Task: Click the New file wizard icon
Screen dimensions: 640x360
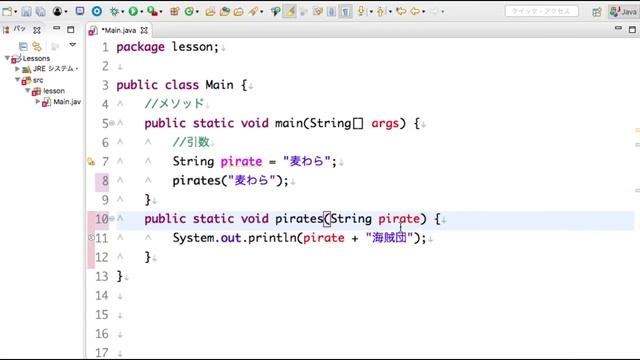Action: point(7,11)
